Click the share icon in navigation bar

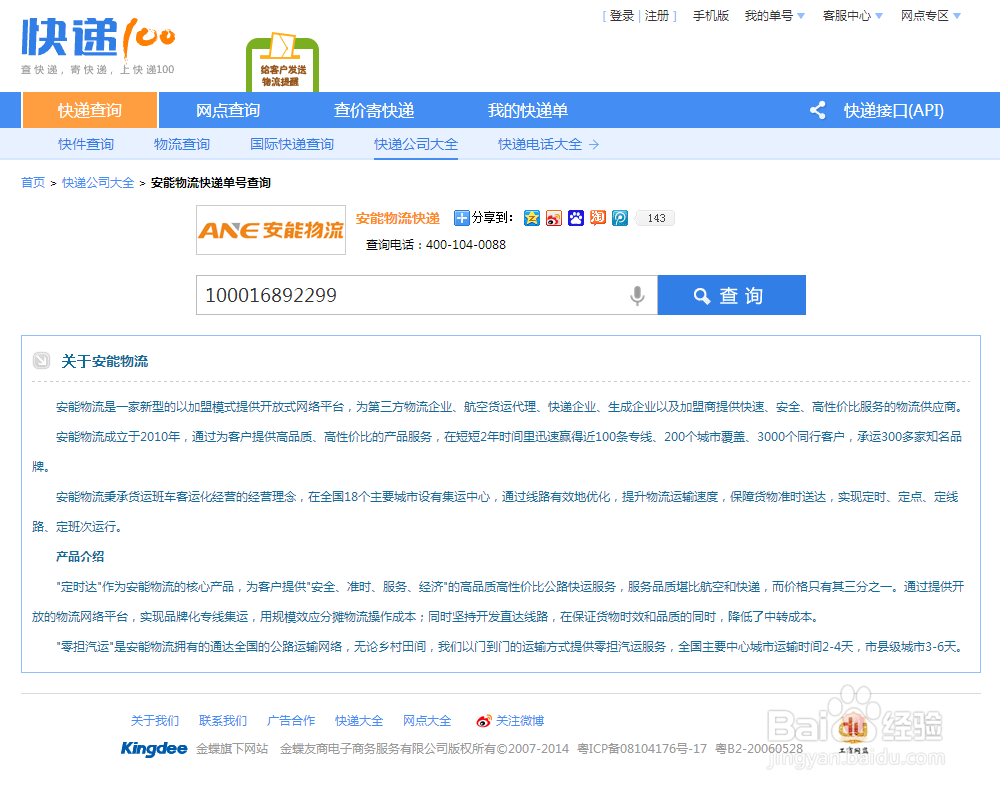coord(818,110)
